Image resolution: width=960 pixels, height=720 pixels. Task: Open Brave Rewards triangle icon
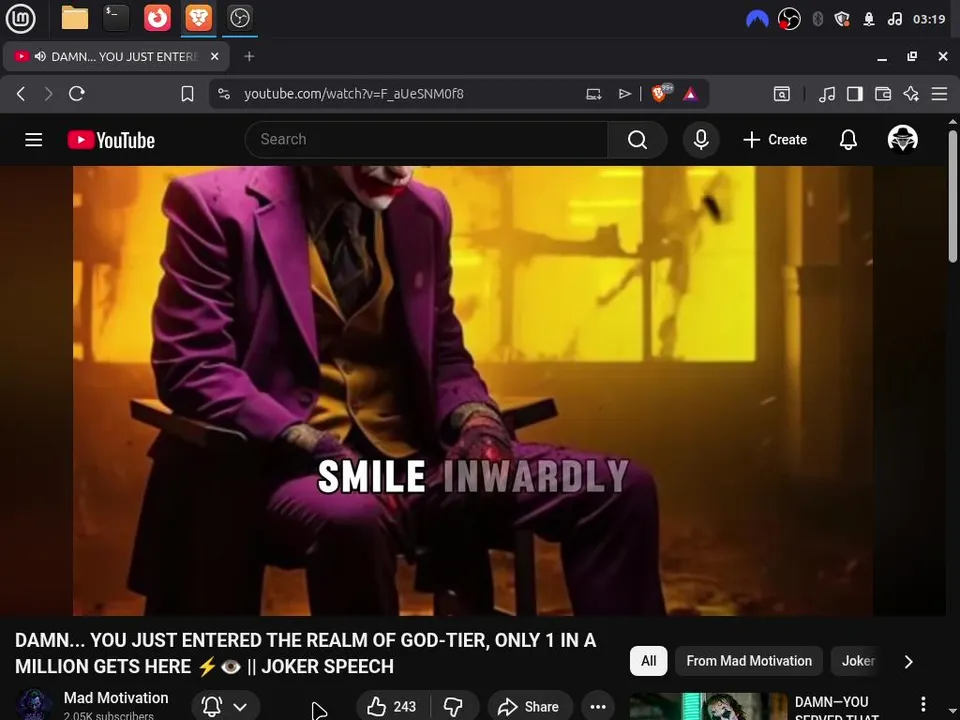(690, 94)
